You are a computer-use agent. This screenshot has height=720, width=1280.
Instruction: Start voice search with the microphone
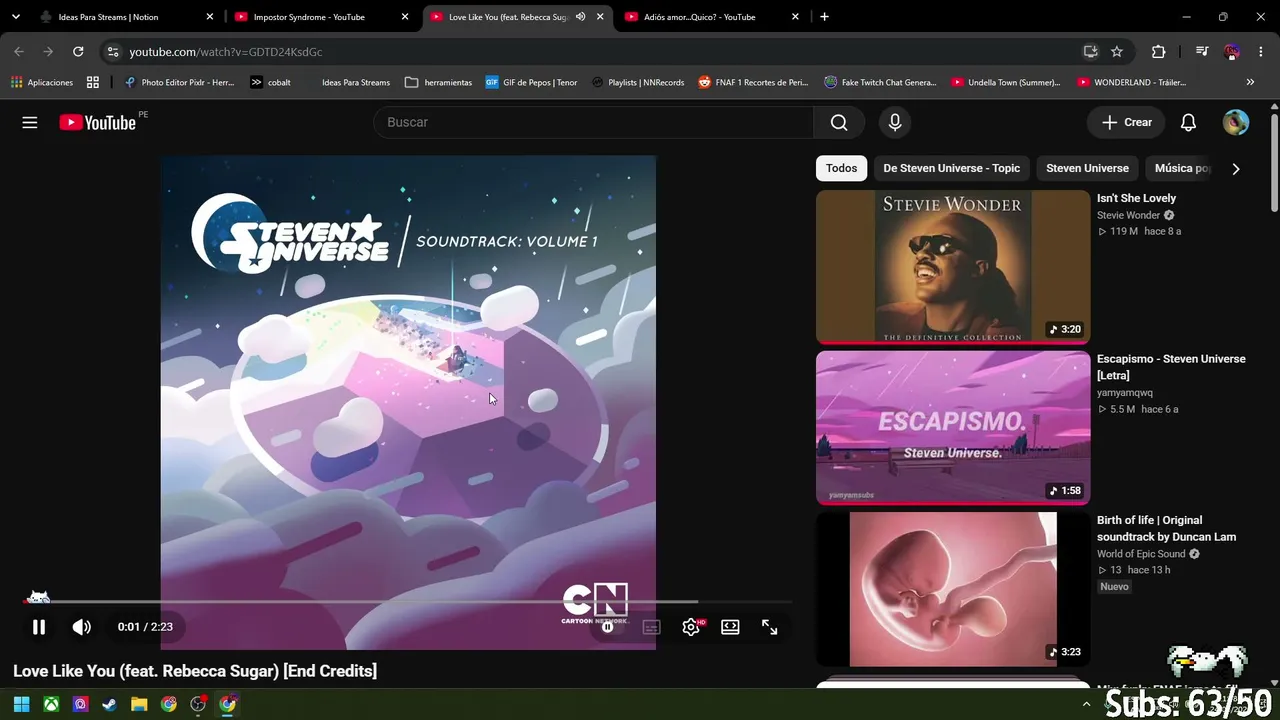(895, 122)
